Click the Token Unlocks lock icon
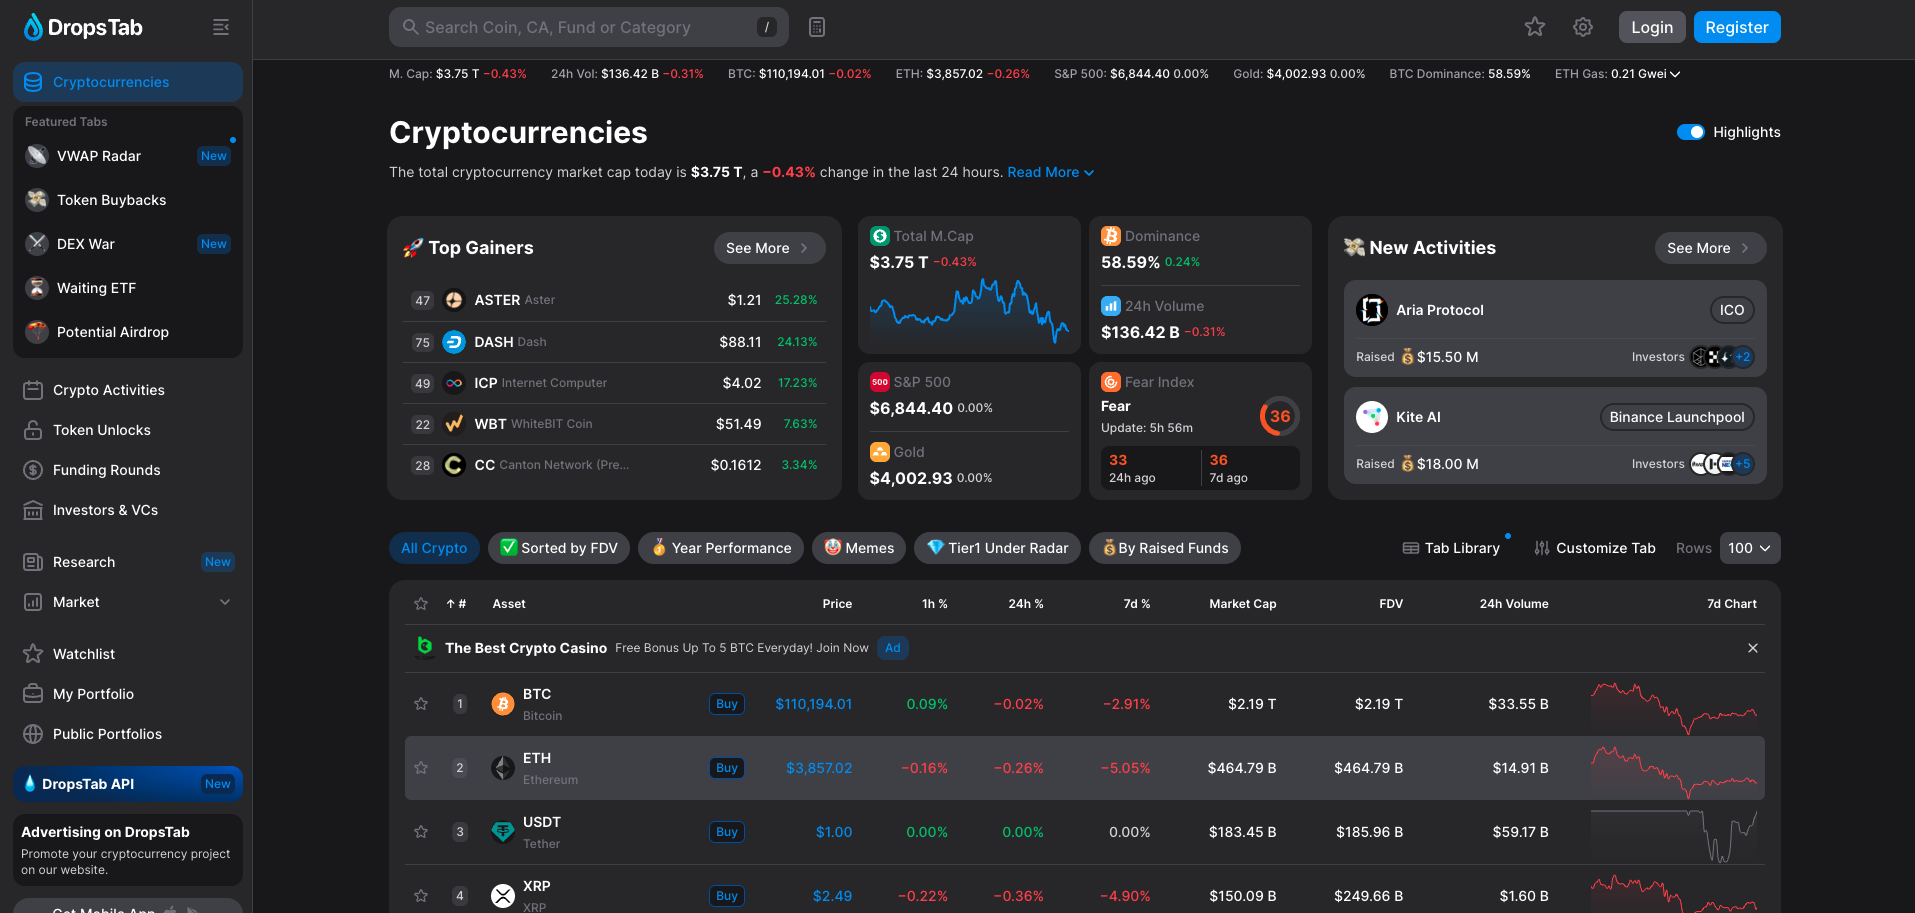 [33, 430]
